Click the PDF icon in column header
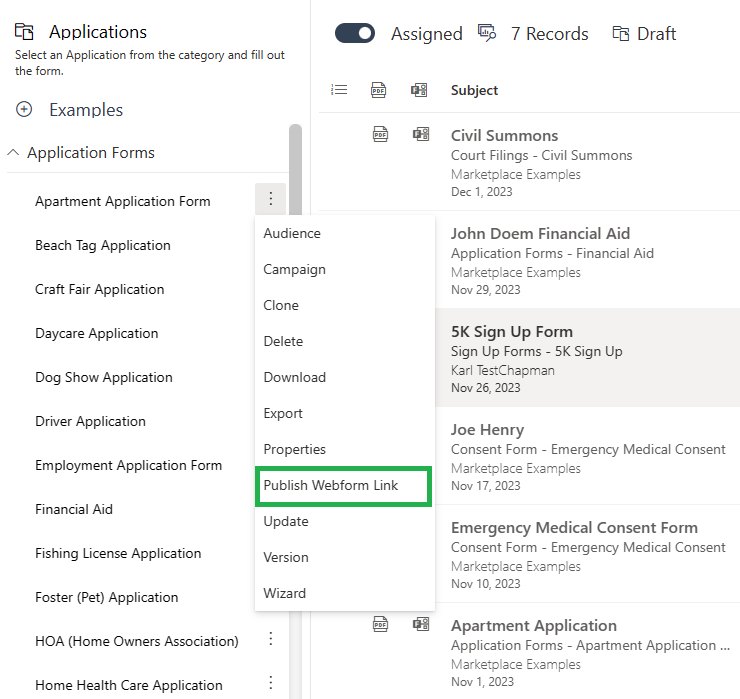The width and height of the screenshot is (740, 699). pos(378,90)
